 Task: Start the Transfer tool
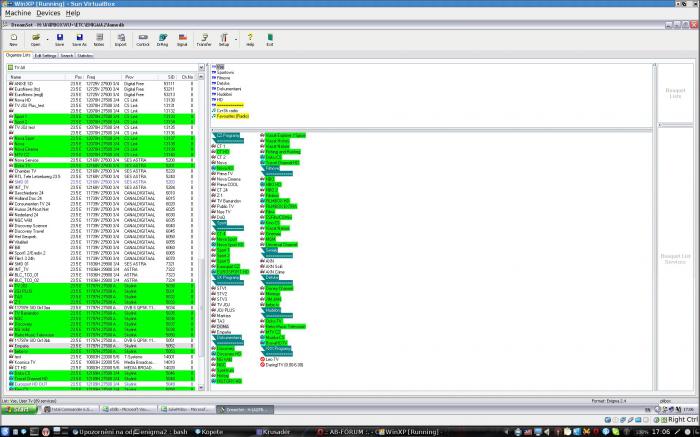click(x=204, y=40)
